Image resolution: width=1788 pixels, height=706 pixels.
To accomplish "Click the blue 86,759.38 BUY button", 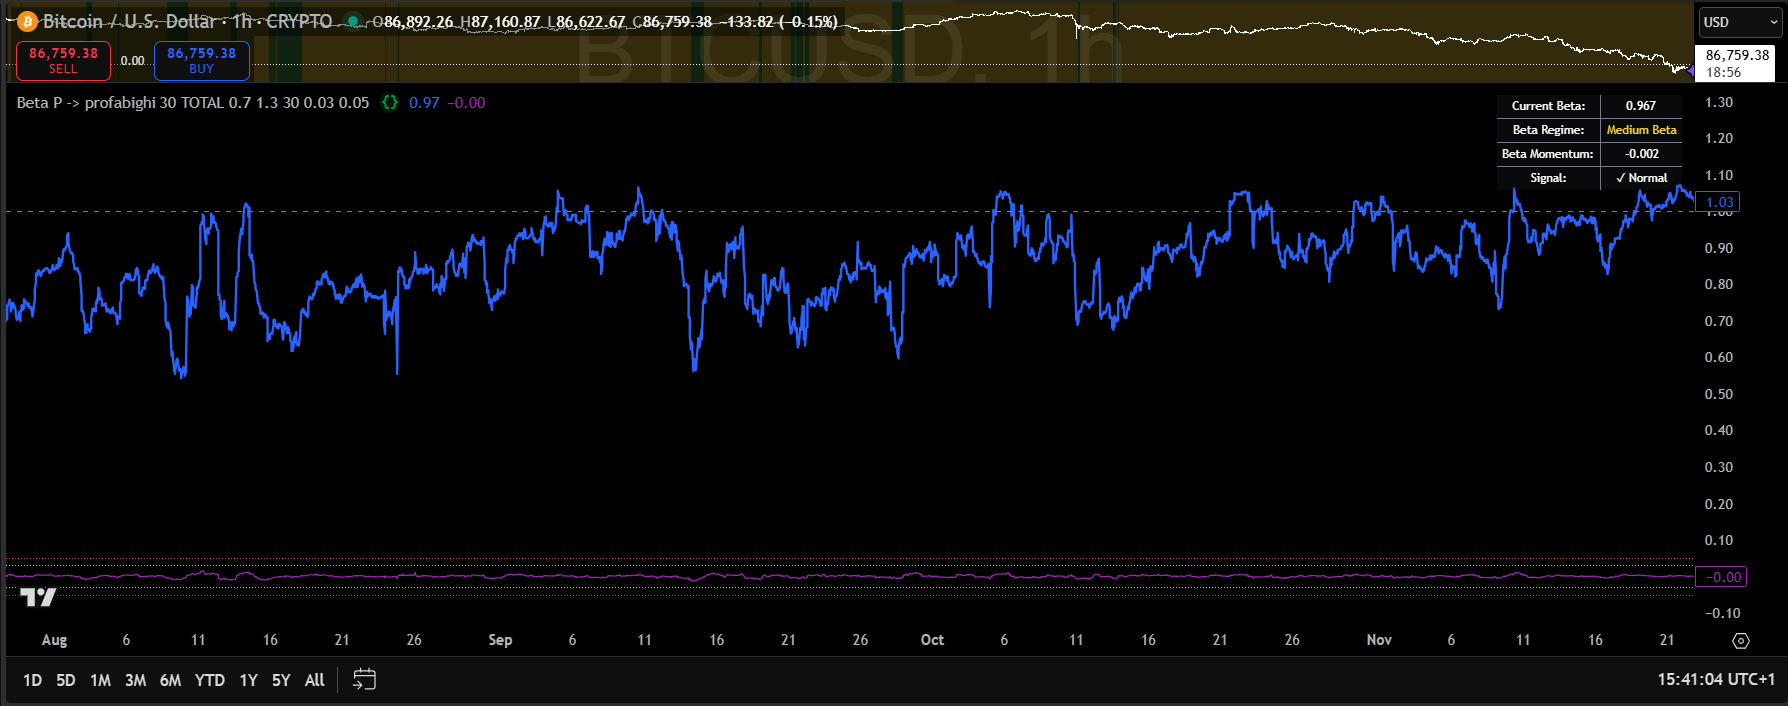I will 201,60.
